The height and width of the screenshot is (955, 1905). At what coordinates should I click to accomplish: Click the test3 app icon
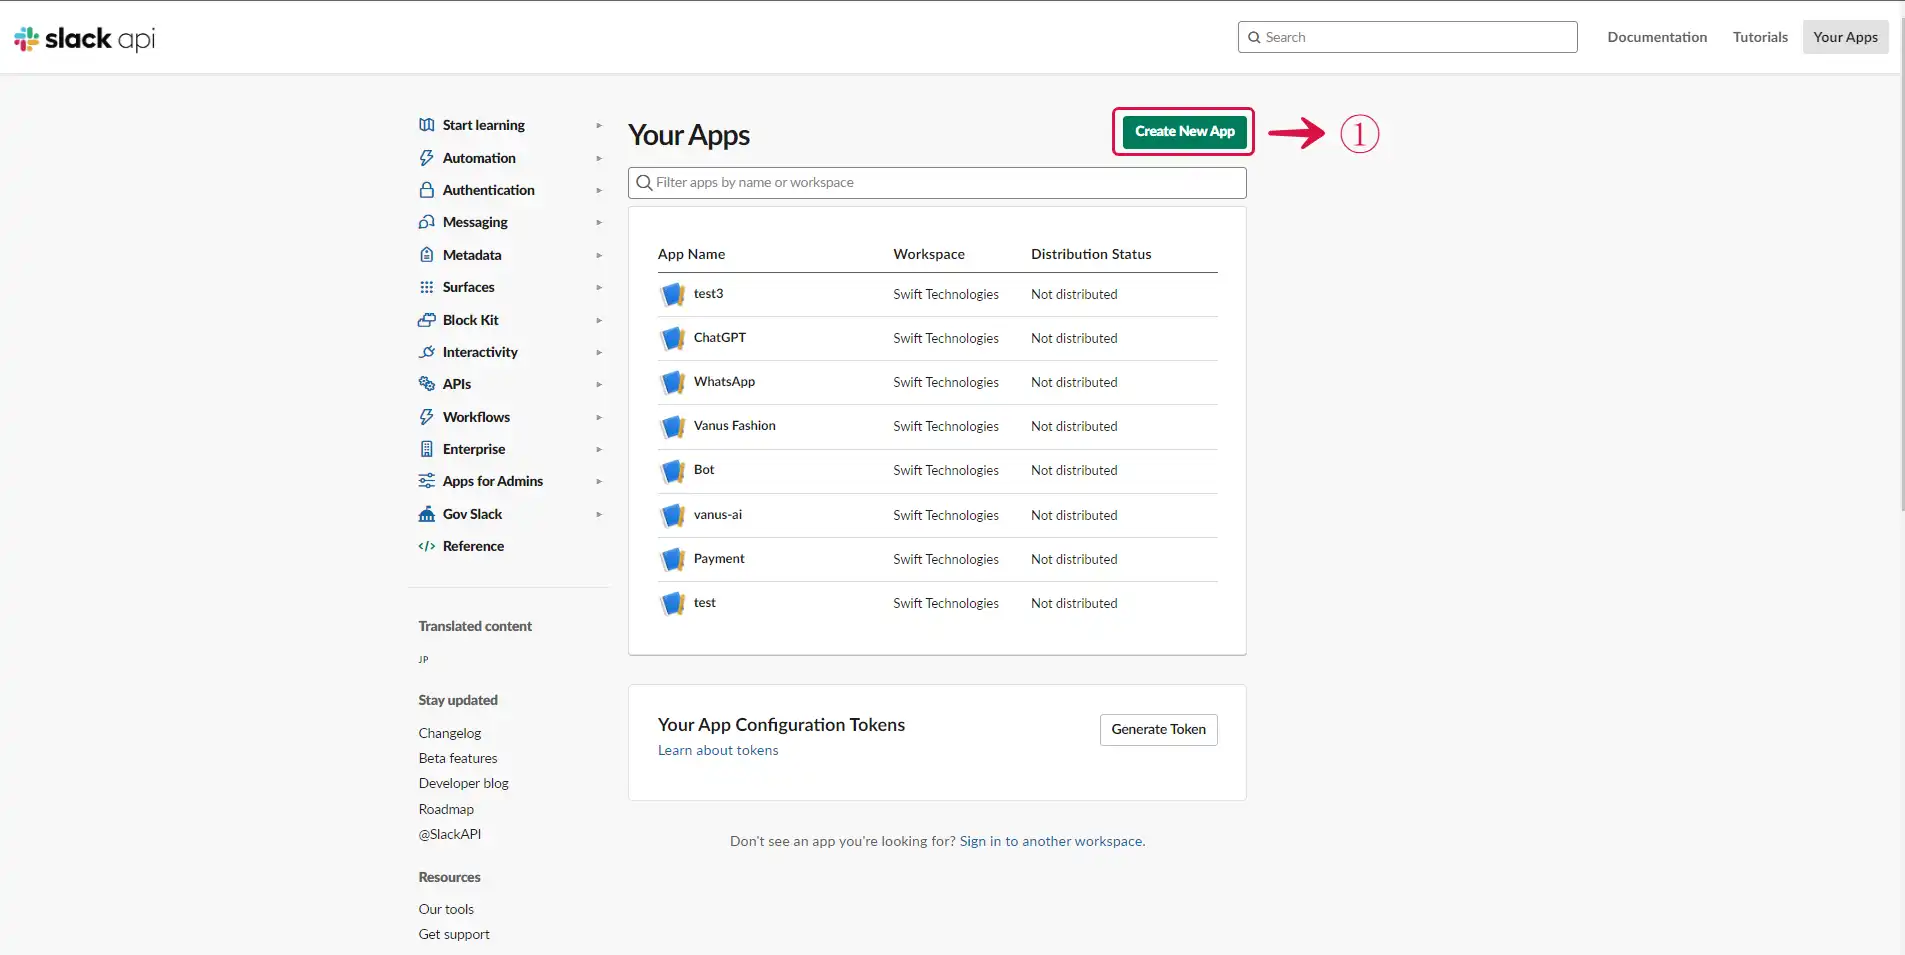pos(673,294)
